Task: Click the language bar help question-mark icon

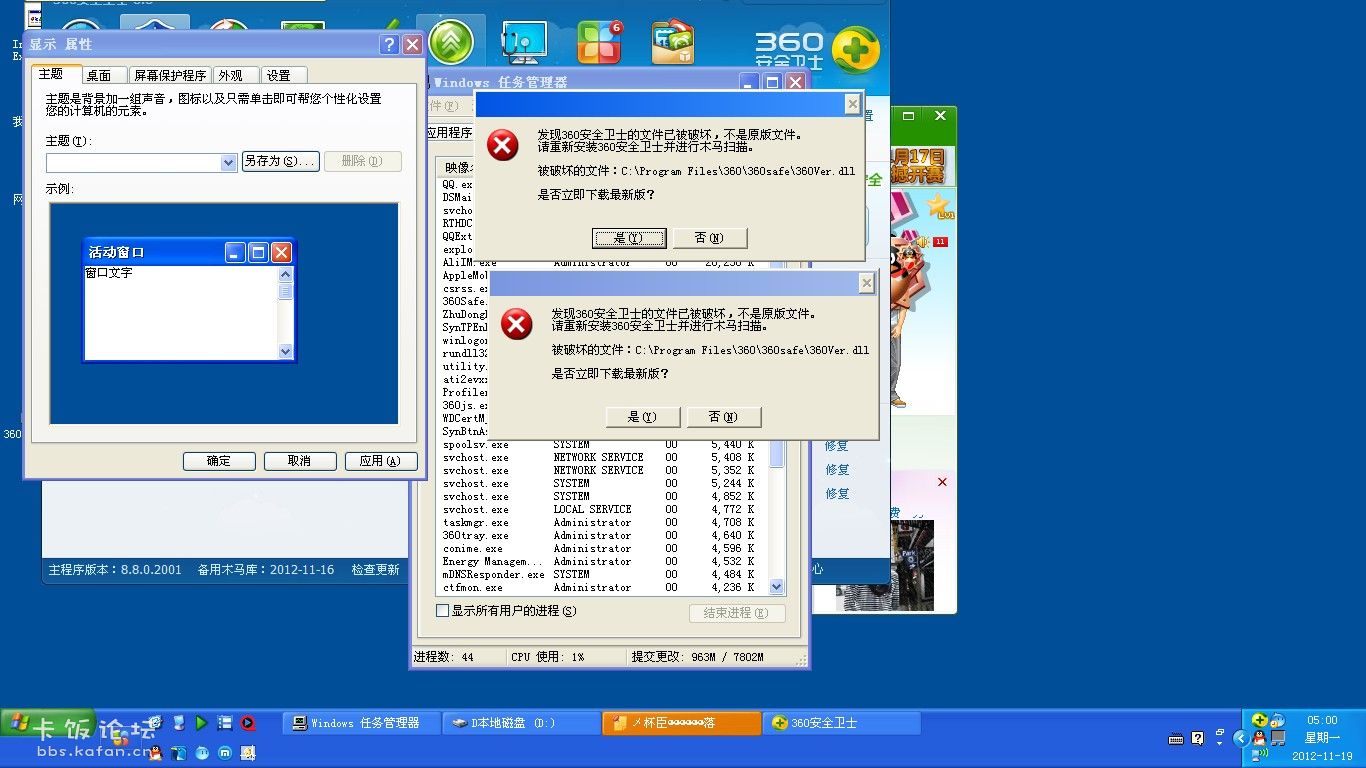Action: click(1198, 739)
